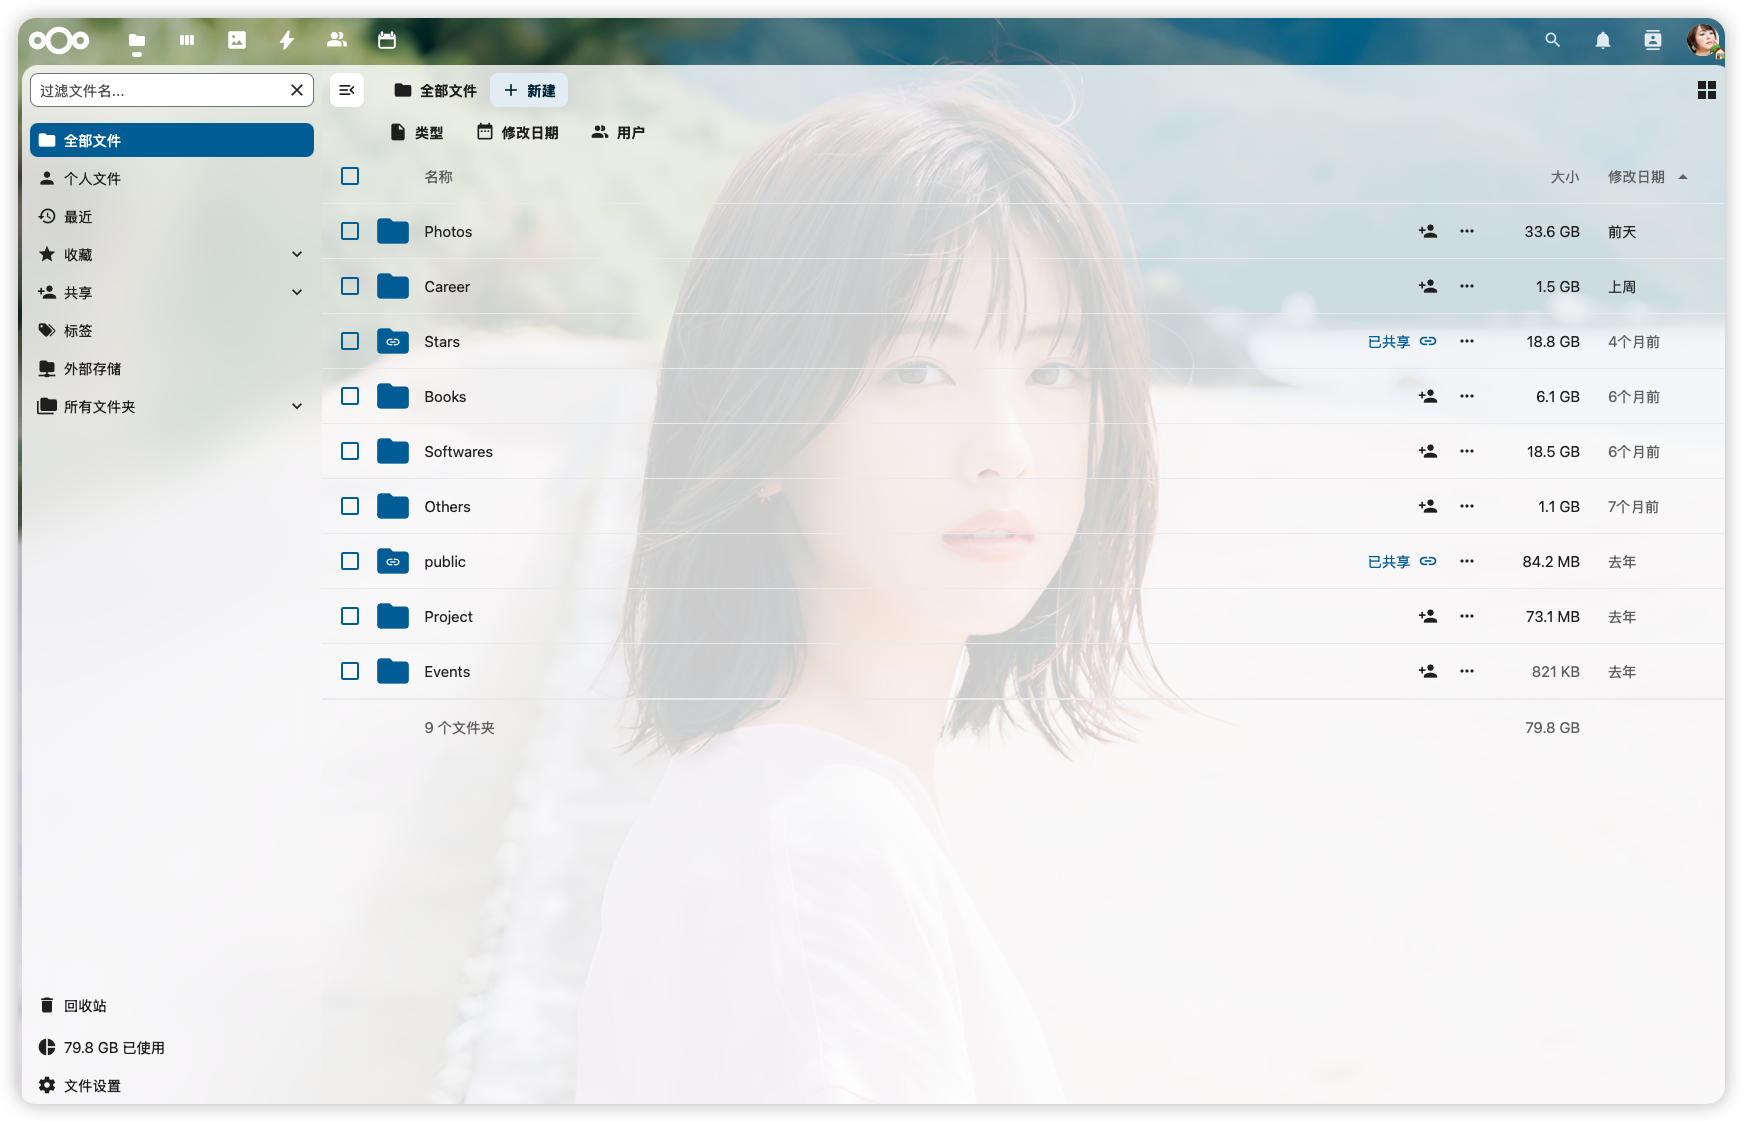Select 最近 in the sidebar
Image resolution: width=1743 pixels, height=1122 pixels.
pos(78,217)
